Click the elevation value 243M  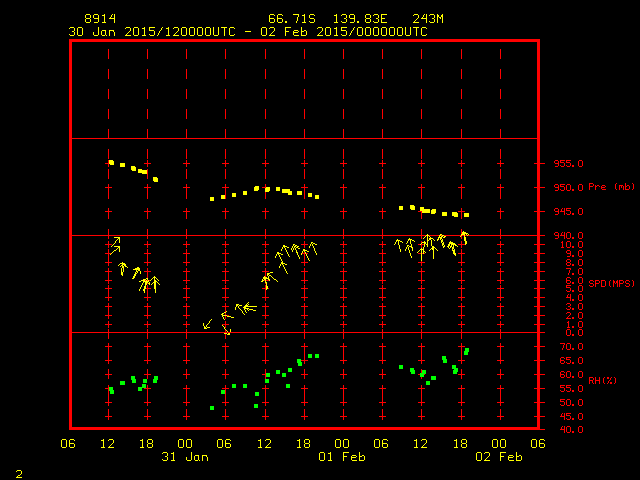tap(428, 19)
